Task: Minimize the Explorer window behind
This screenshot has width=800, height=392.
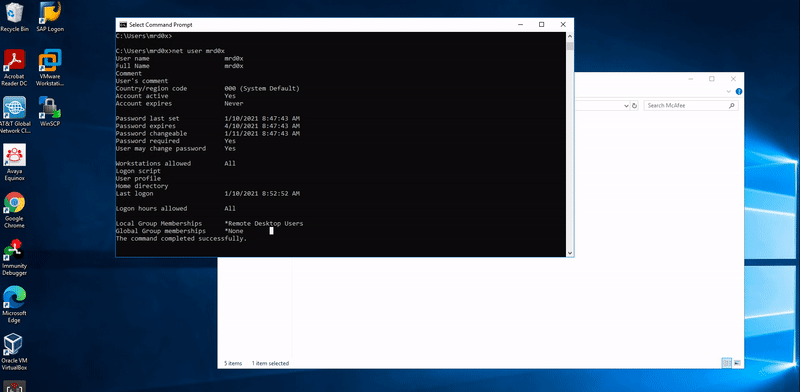Action: [690, 79]
